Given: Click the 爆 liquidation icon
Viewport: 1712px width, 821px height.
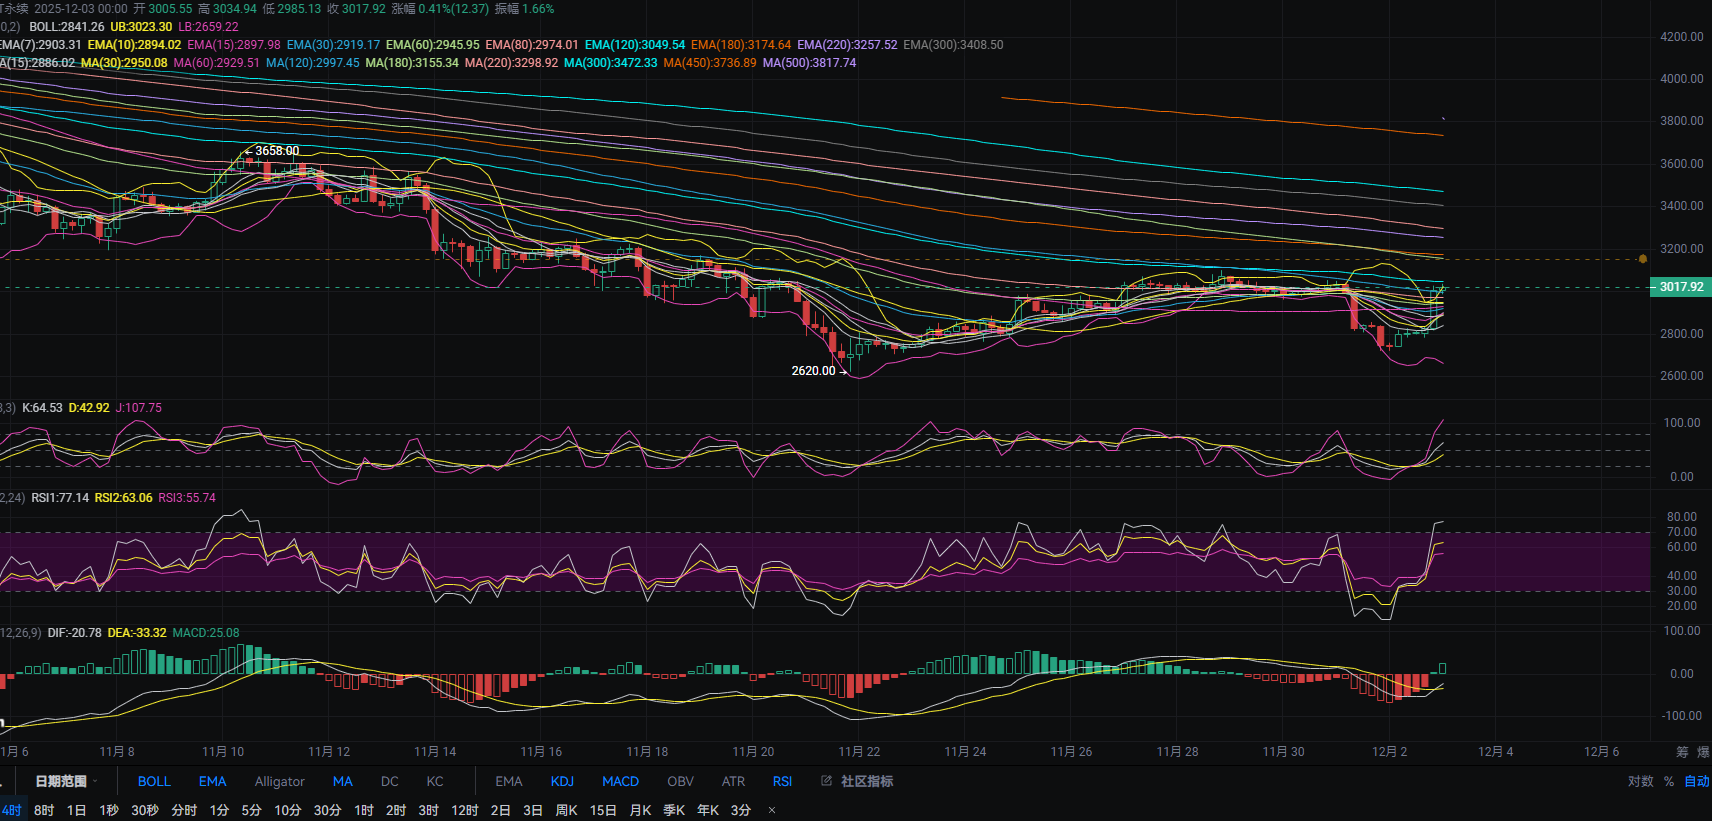Looking at the screenshot, I should (x=1703, y=752).
